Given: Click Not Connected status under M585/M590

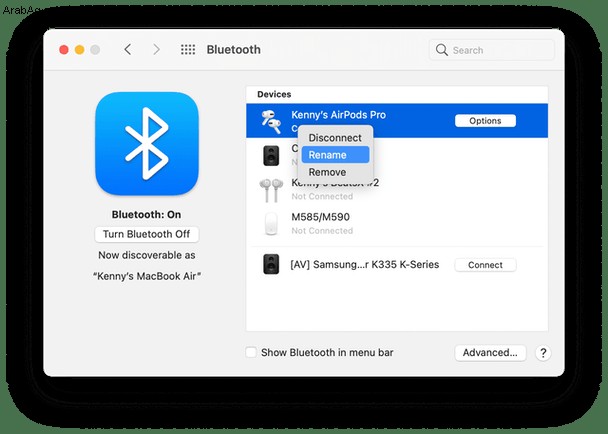Looking at the screenshot, I should click(x=322, y=231).
